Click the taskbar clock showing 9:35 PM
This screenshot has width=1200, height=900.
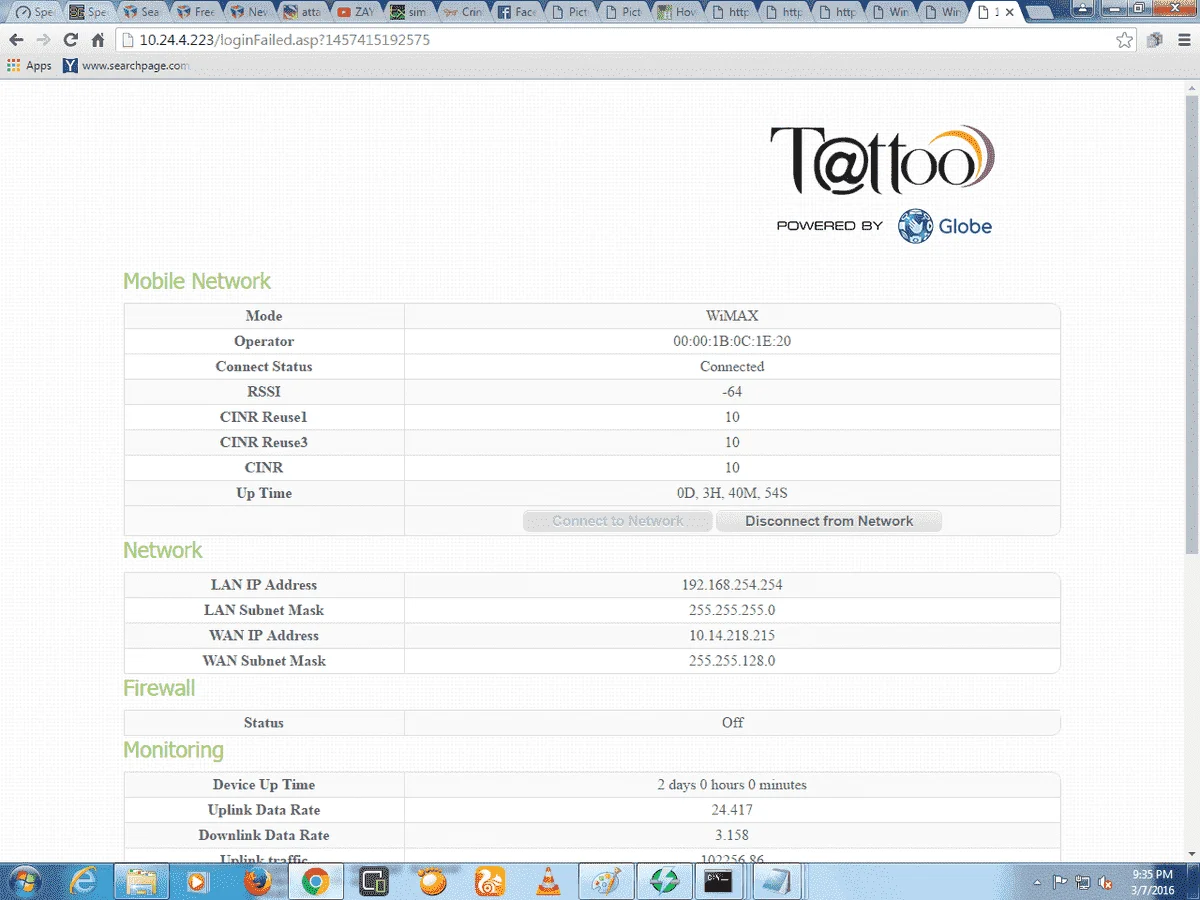pyautogui.click(x=1152, y=881)
